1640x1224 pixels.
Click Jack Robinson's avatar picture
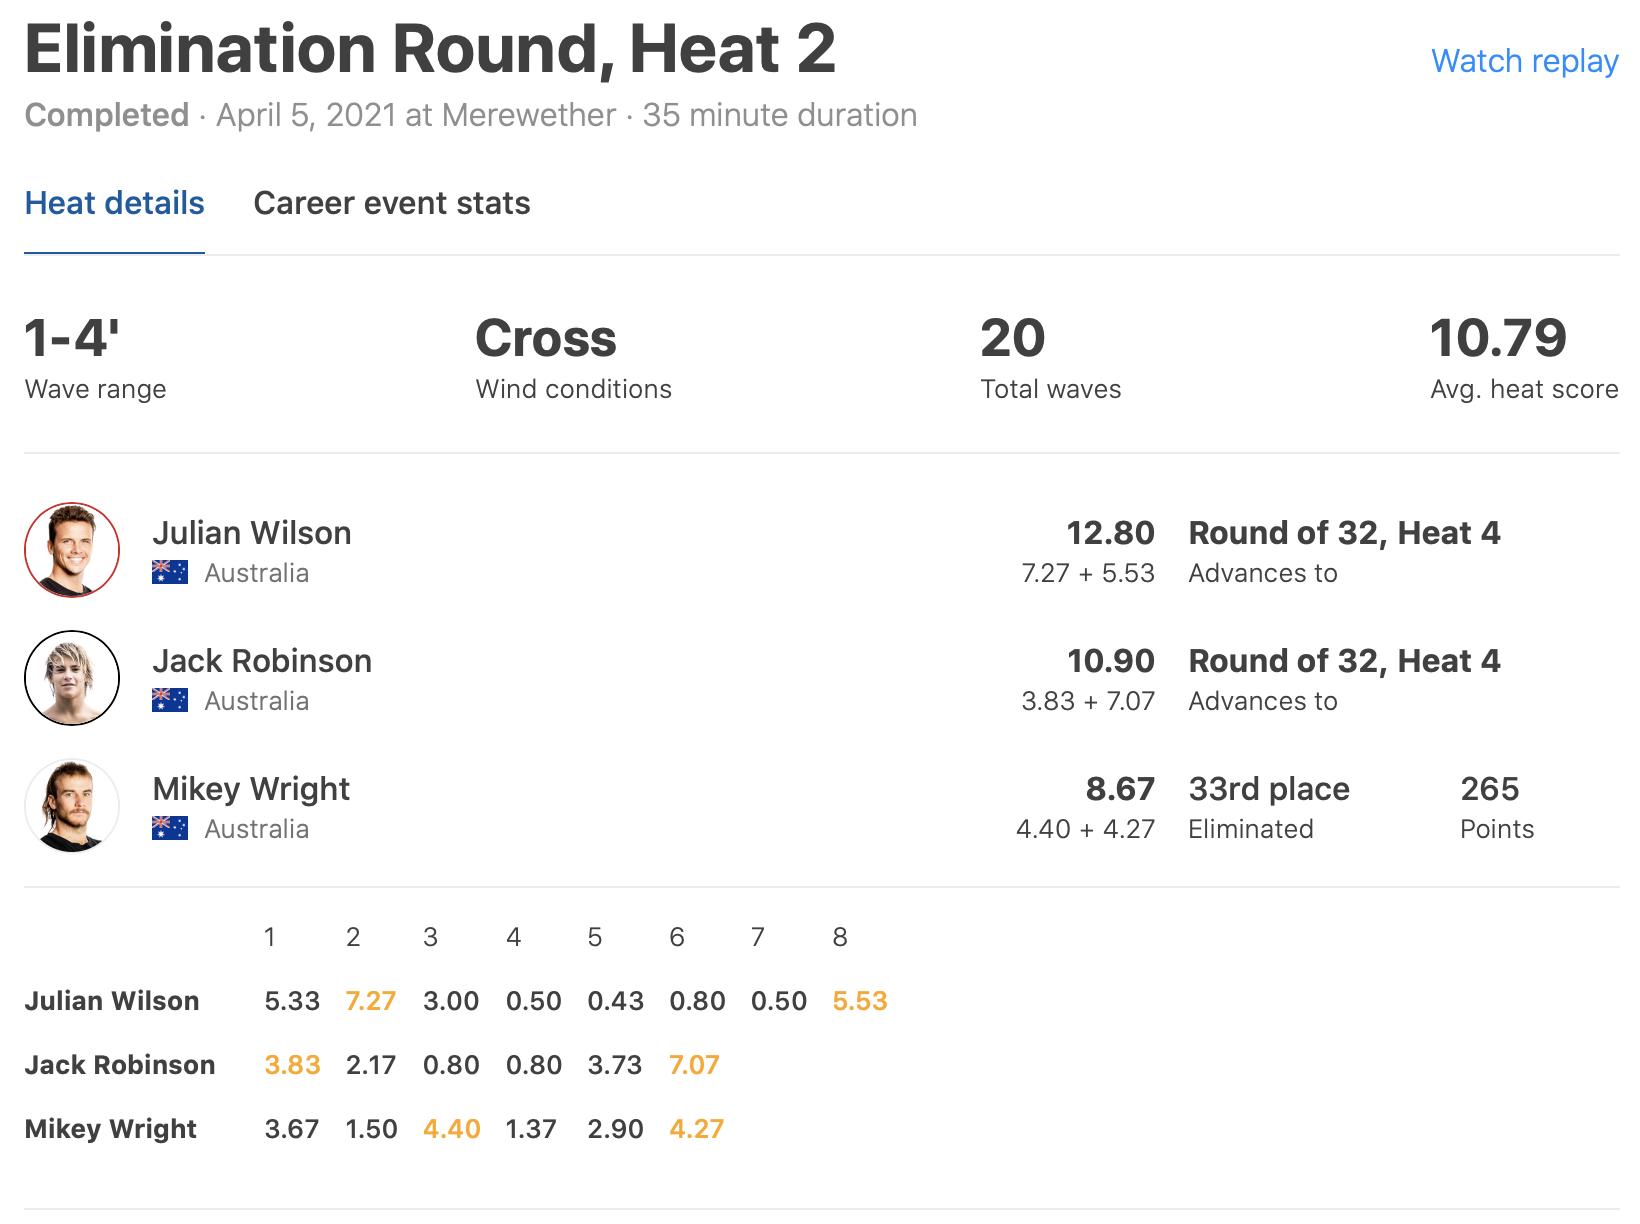72,678
